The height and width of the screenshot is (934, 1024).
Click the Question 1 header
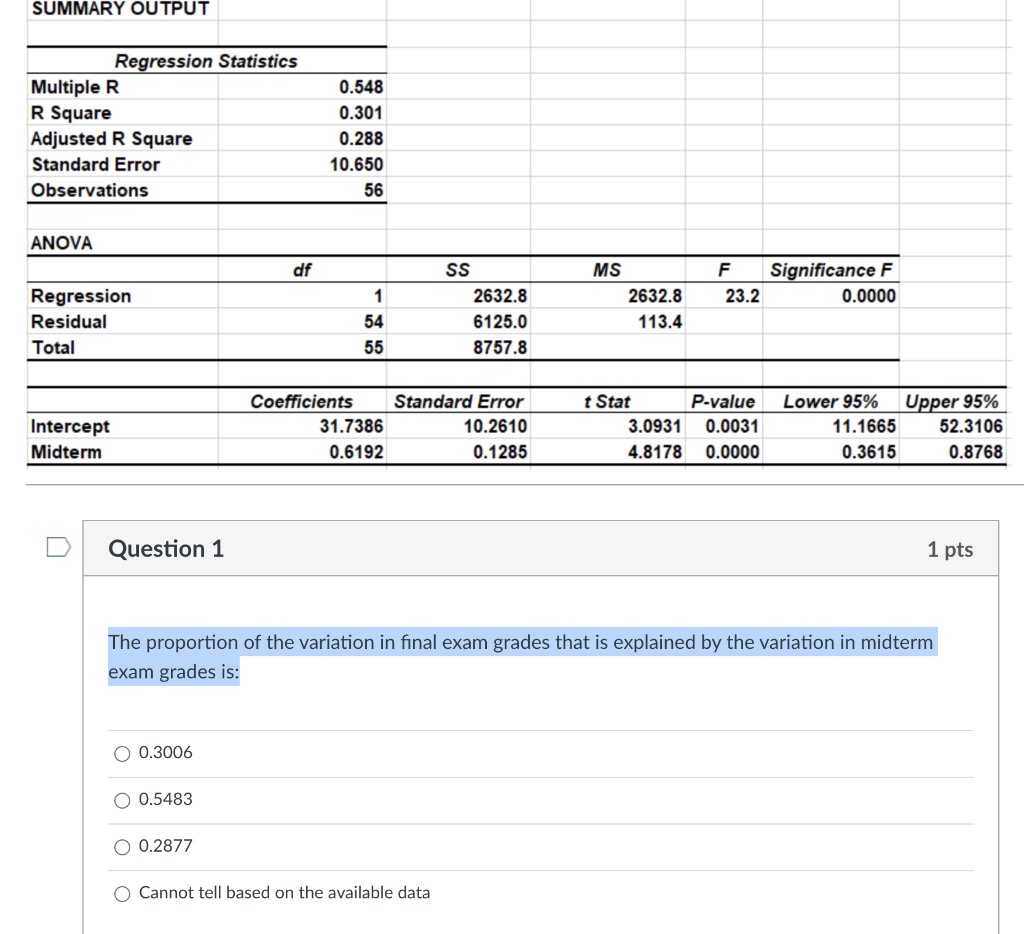tap(165, 548)
